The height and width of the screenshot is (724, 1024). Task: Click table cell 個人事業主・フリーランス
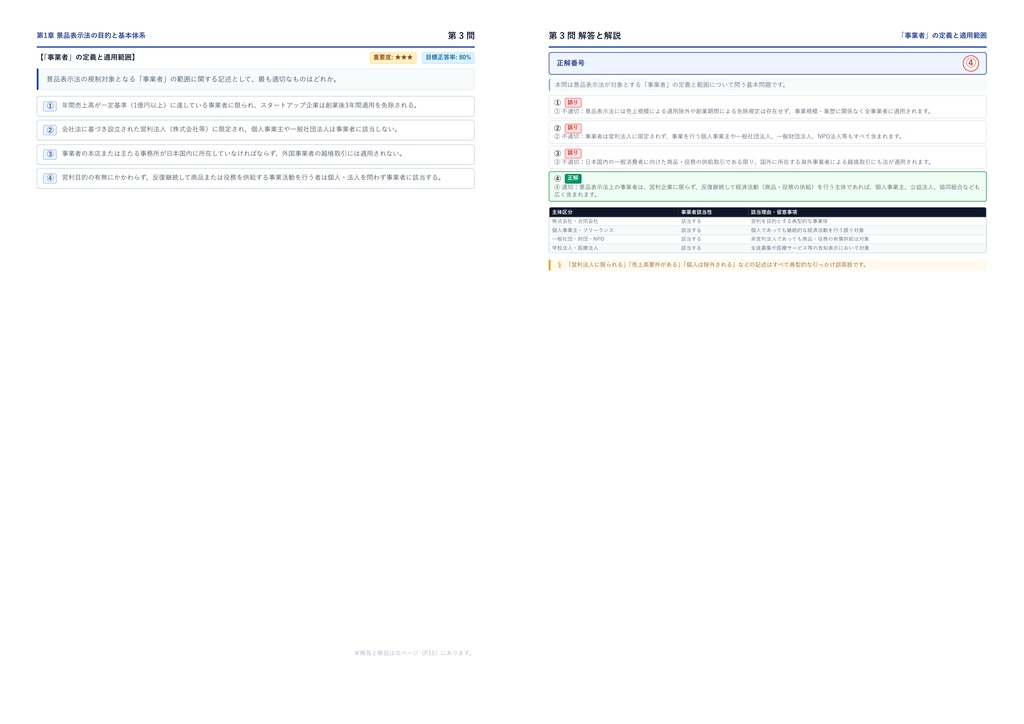(583, 230)
